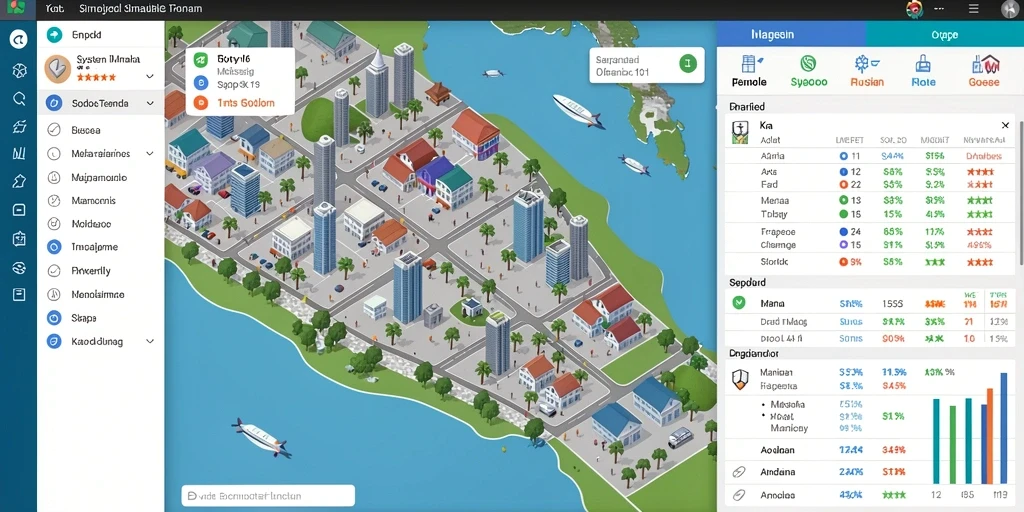This screenshot has height=512, width=1024.
Task: Click the blue Rote icon
Action: point(923,63)
